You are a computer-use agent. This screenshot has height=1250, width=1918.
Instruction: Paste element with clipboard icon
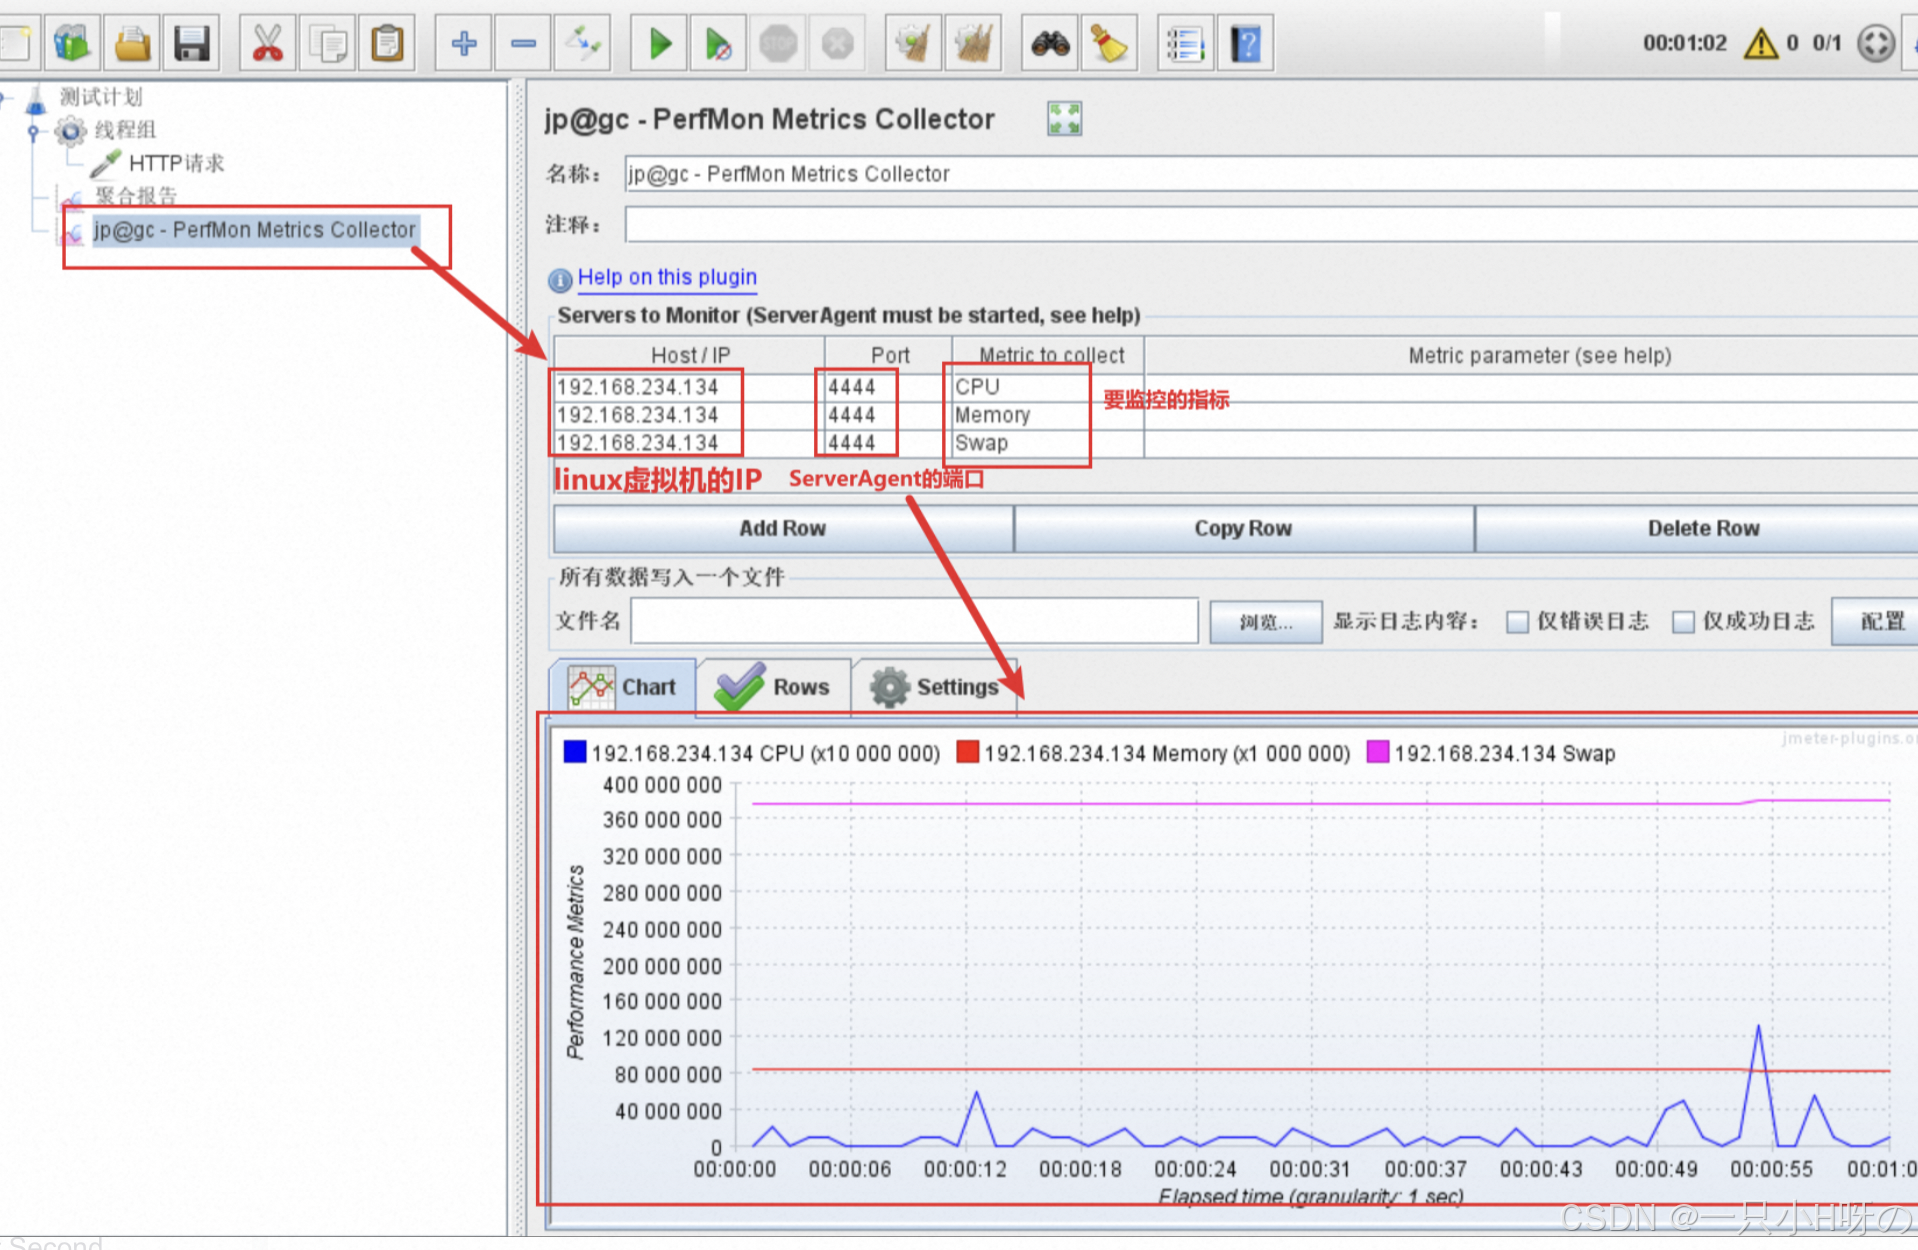tap(388, 43)
